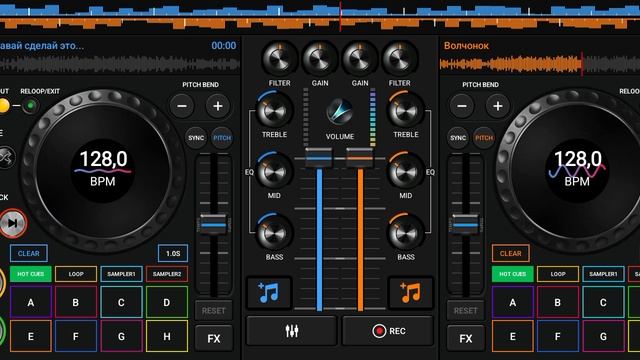Click left deck pitch slider handle
Screen dimensions: 640x360
(213, 224)
